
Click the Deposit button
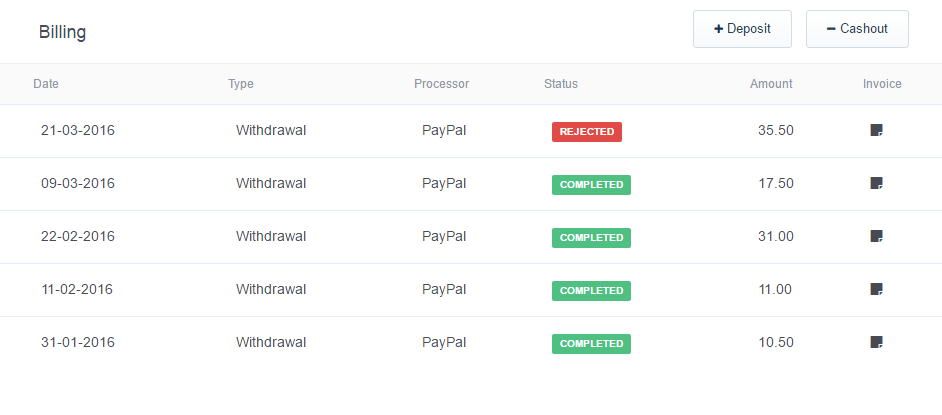[x=742, y=29]
